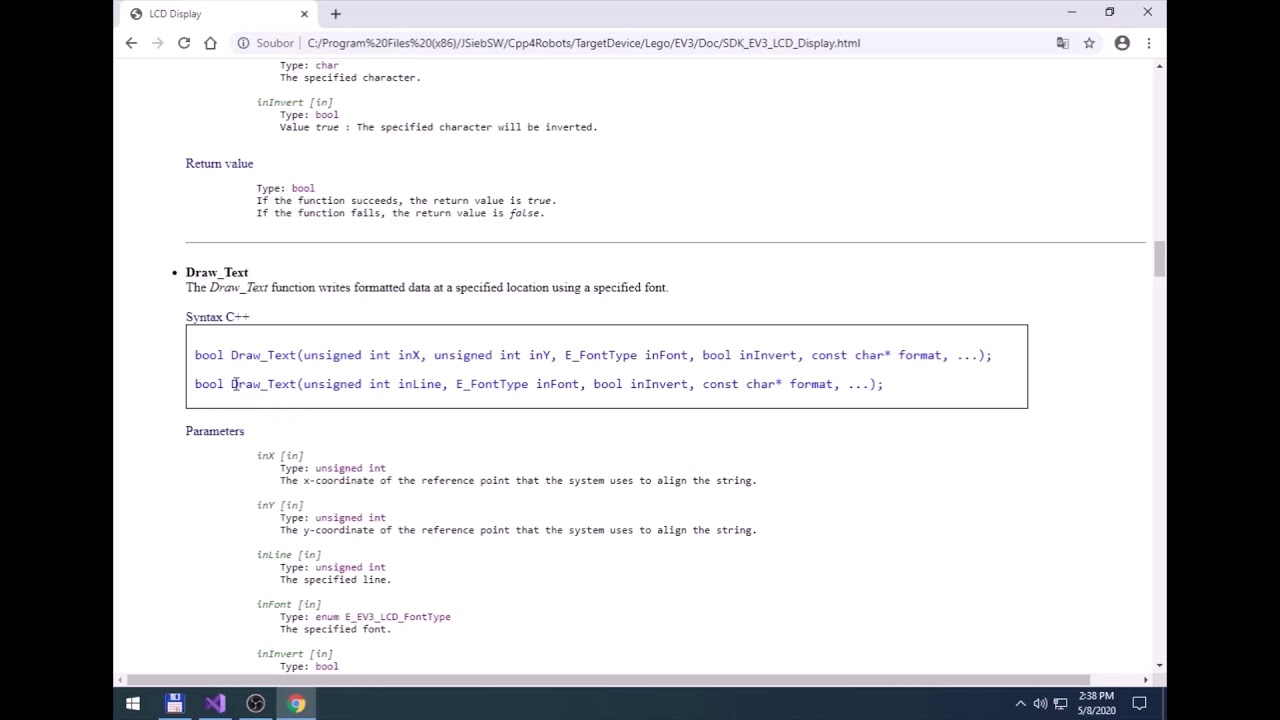Open the browser home page
1280x720 pixels.
click(210, 43)
